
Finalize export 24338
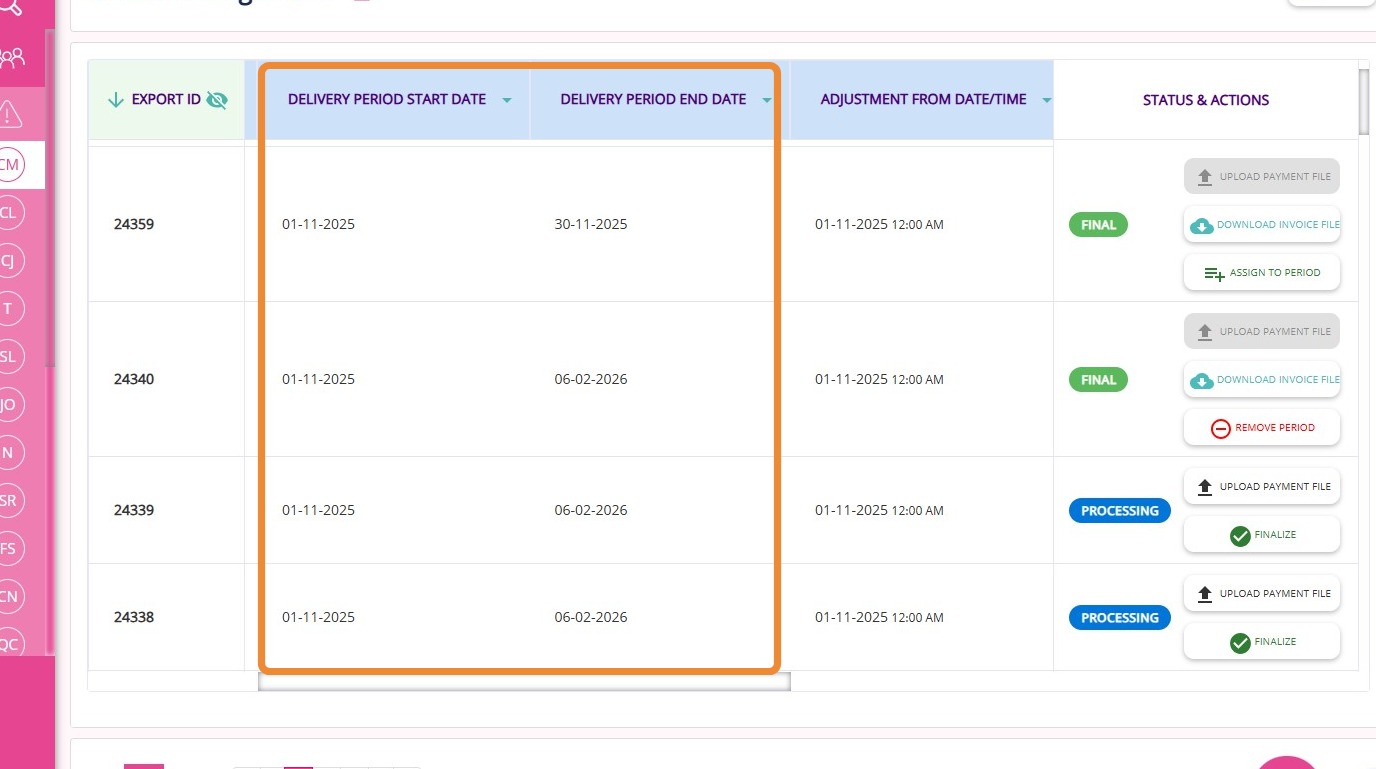pyautogui.click(x=1262, y=642)
